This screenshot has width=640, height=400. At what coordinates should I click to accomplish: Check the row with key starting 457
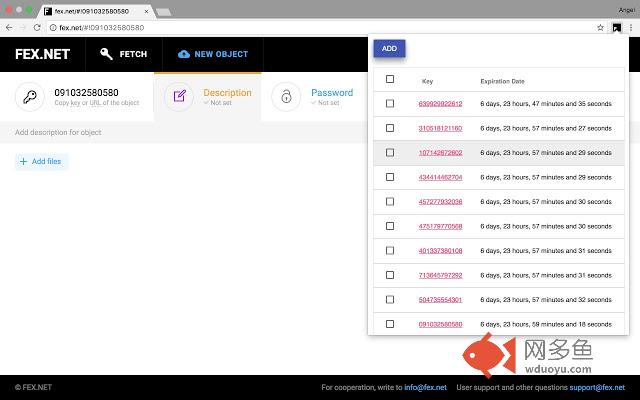coord(390,201)
